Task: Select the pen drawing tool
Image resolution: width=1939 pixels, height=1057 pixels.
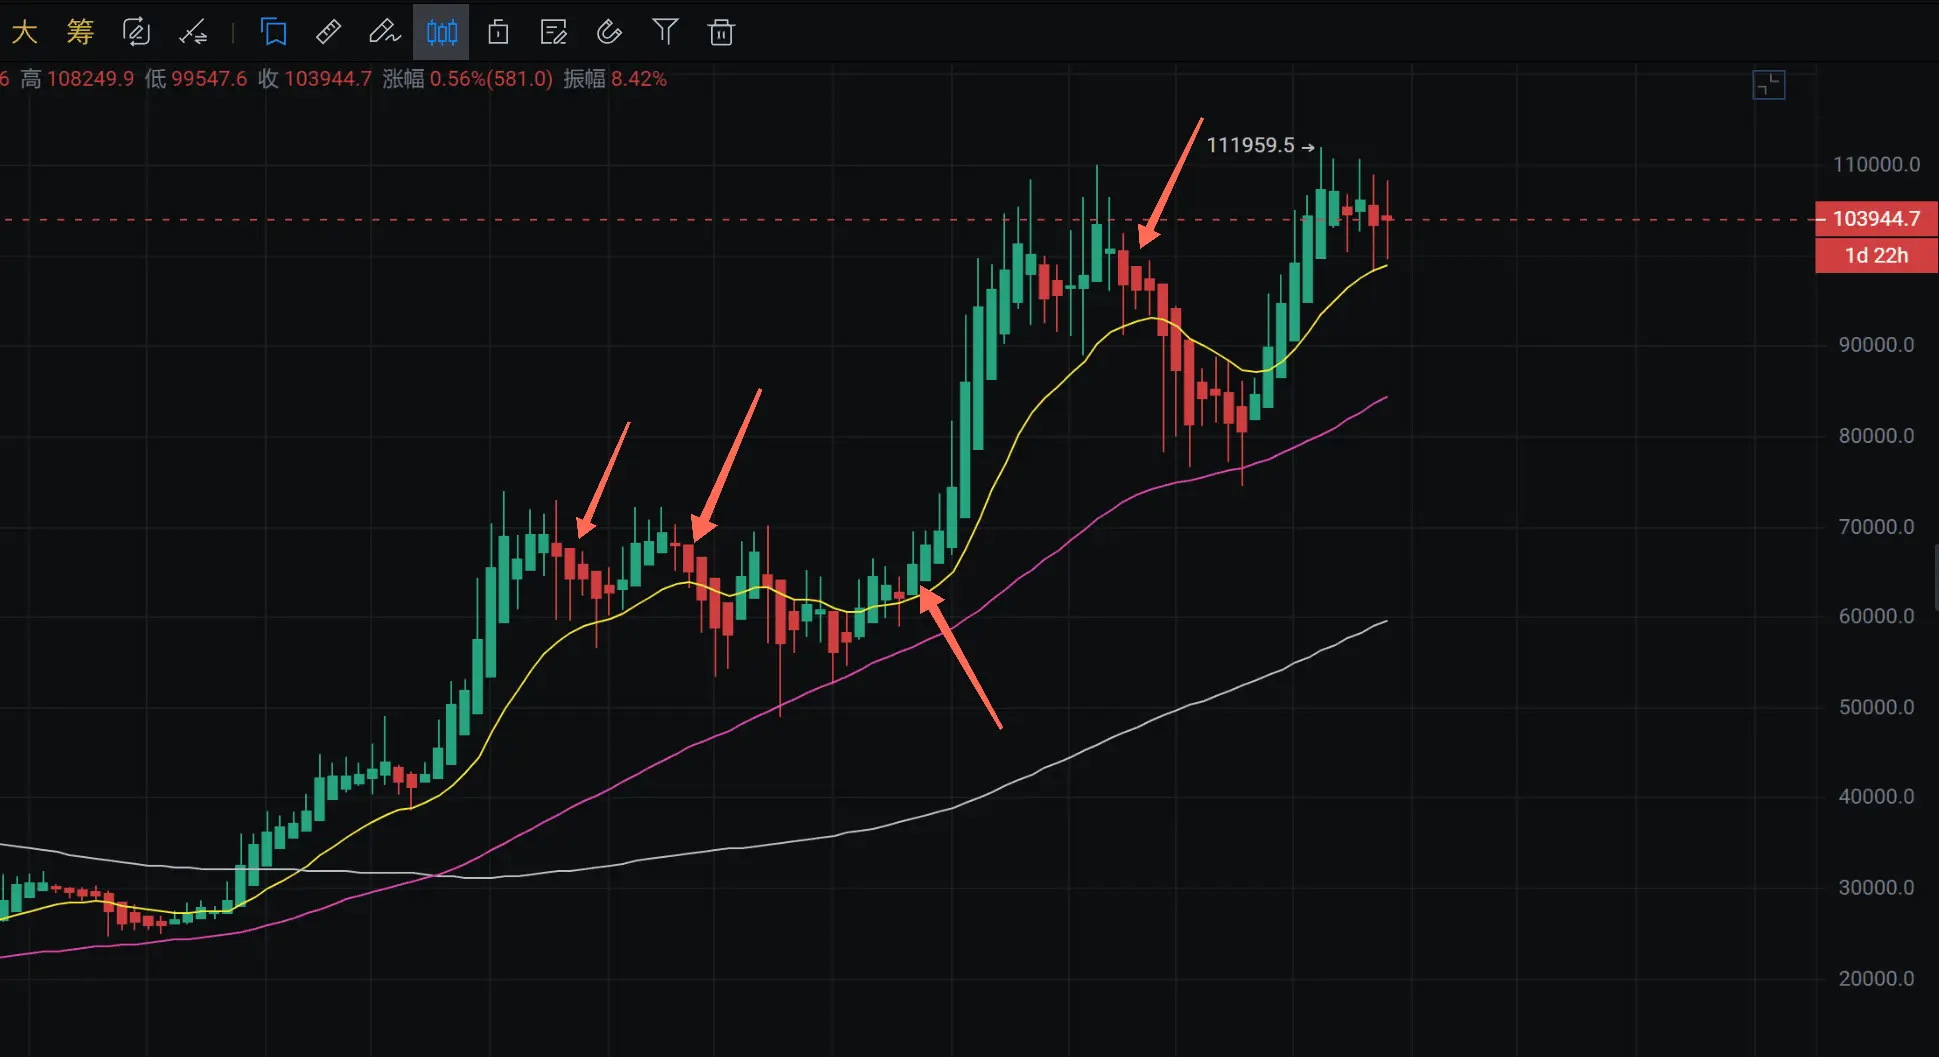Action: pos(384,32)
